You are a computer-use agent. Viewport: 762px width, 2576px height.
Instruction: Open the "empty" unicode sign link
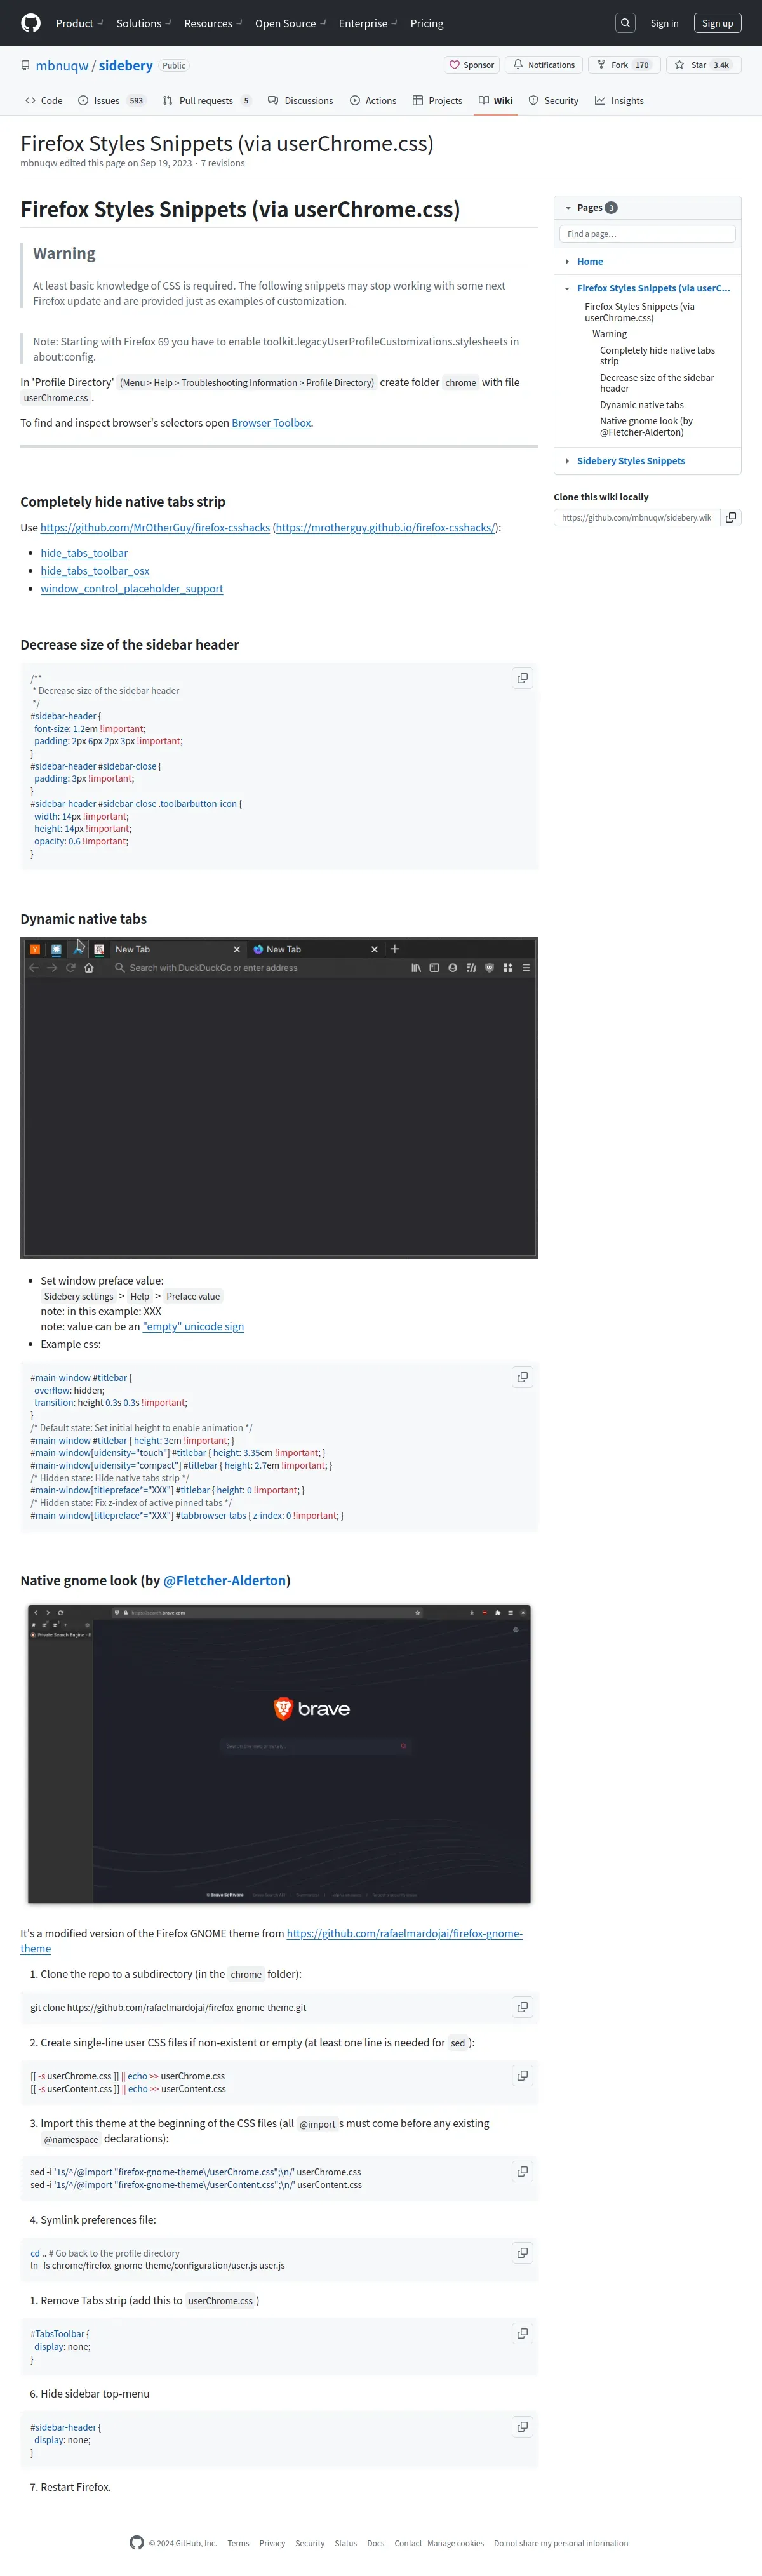[193, 1326]
